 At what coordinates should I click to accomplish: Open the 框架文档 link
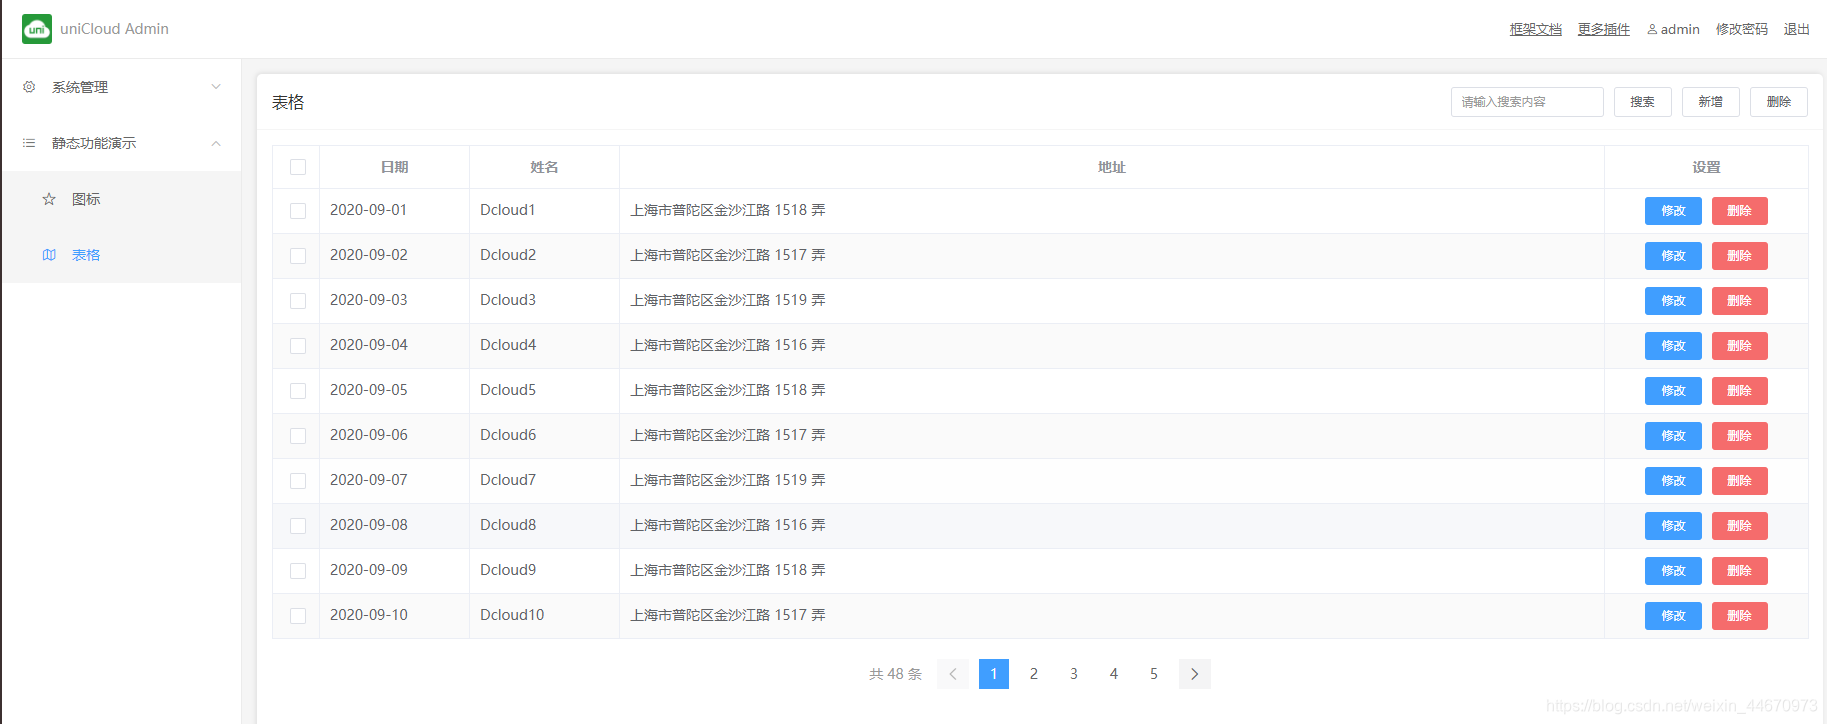pos(1536,29)
